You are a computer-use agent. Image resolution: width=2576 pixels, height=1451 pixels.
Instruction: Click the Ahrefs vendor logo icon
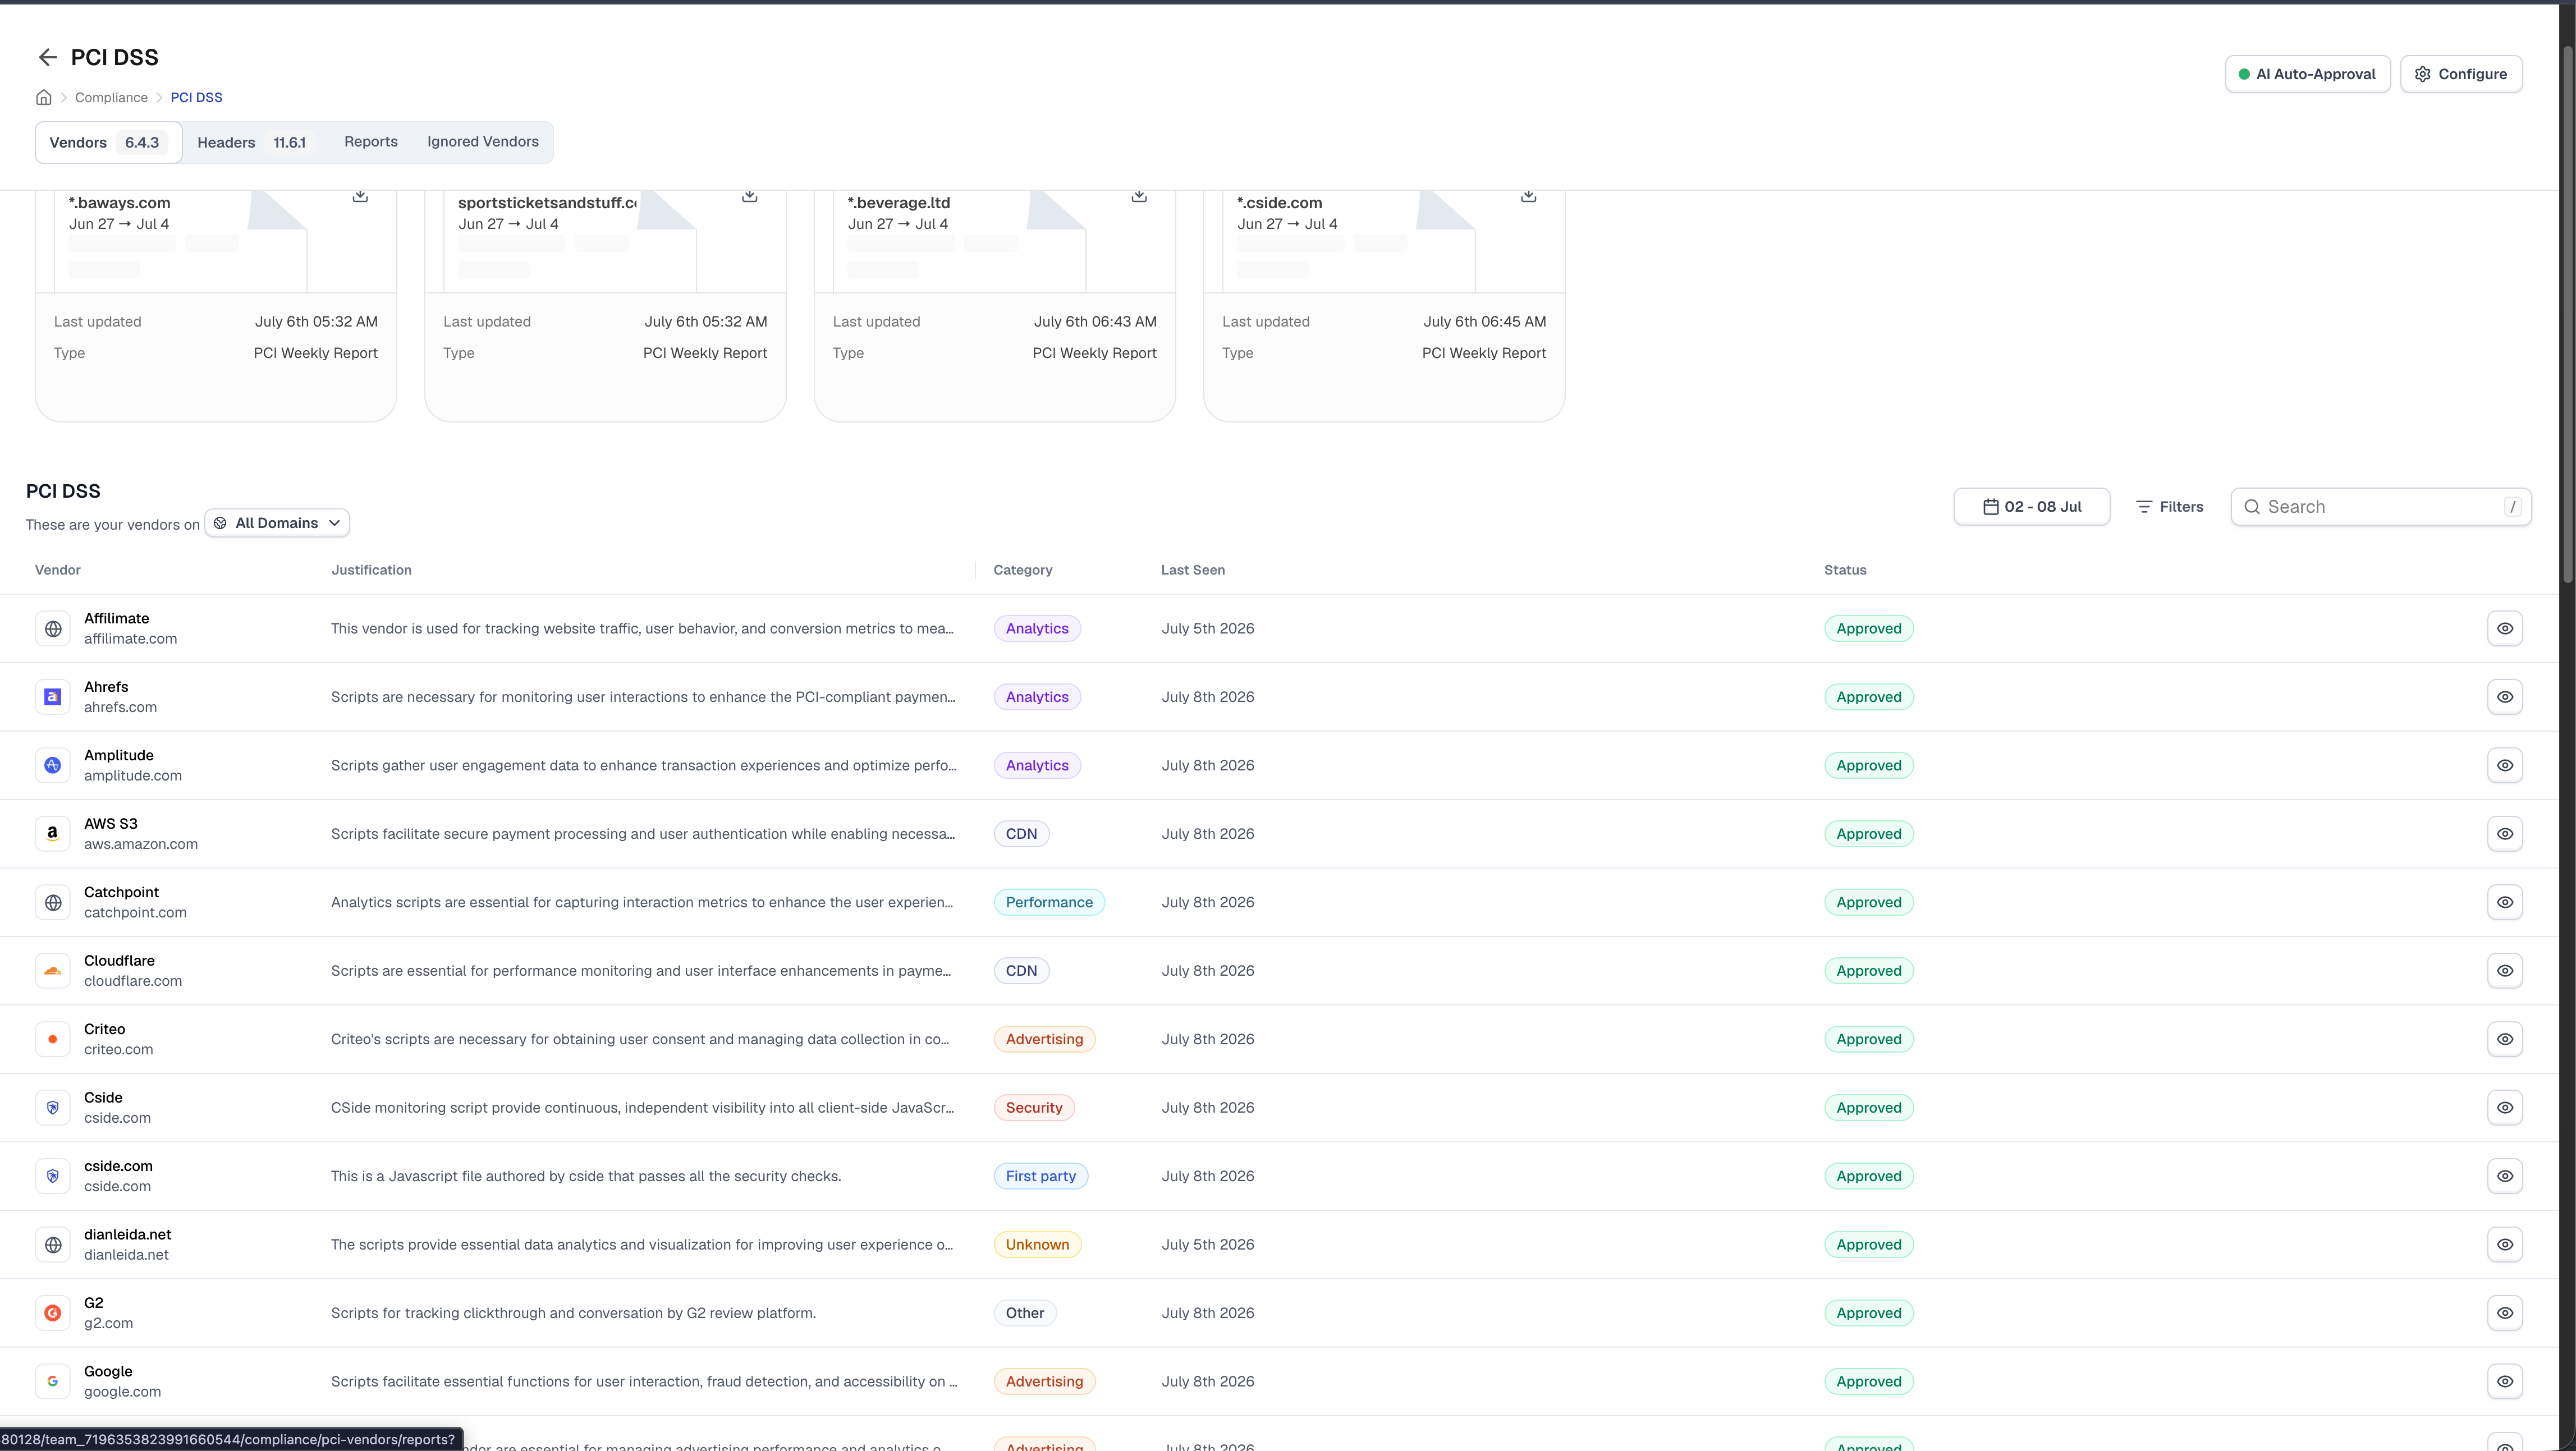(53, 697)
